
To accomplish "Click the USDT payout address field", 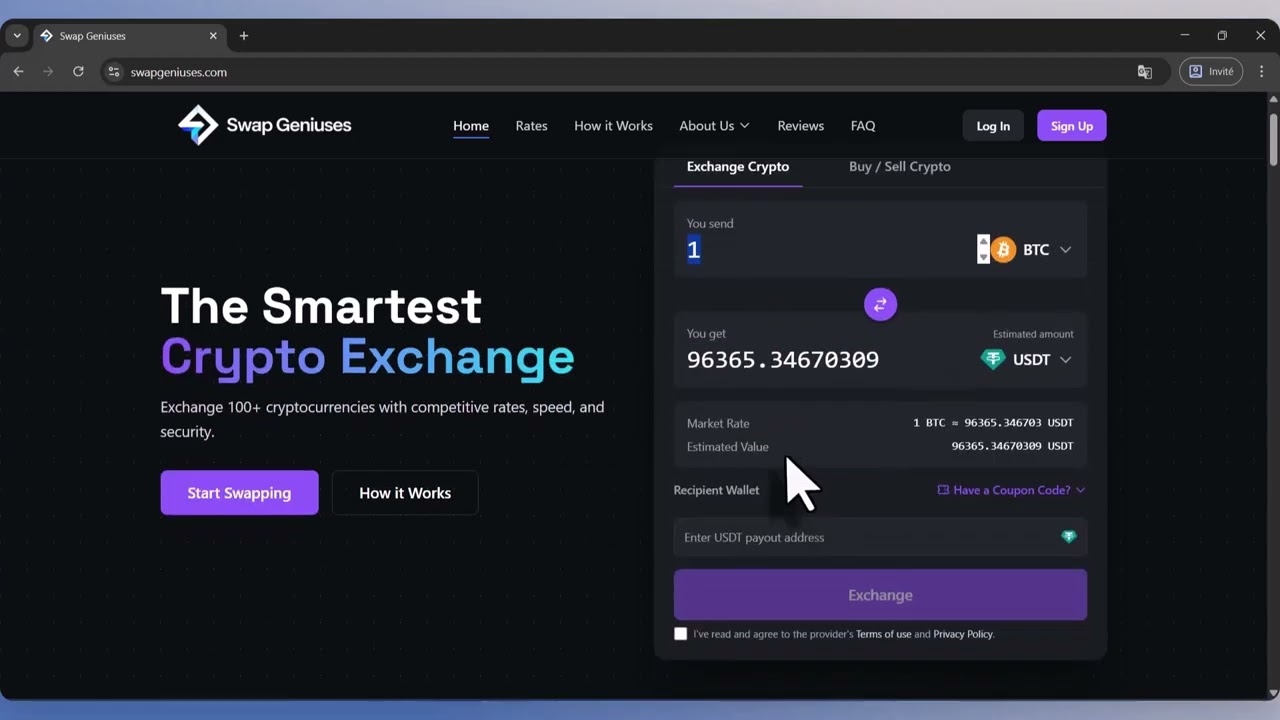I will [880, 537].
